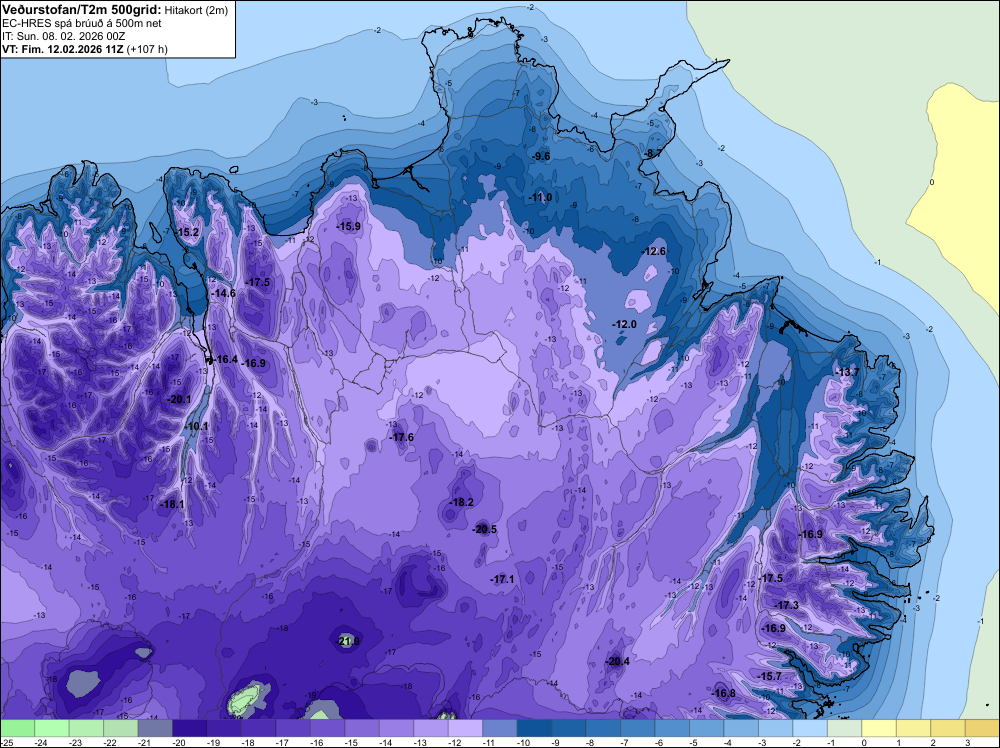Screen dimensions: 1000x748
Task: Click the -17.3 temperature value
Action: (786, 605)
